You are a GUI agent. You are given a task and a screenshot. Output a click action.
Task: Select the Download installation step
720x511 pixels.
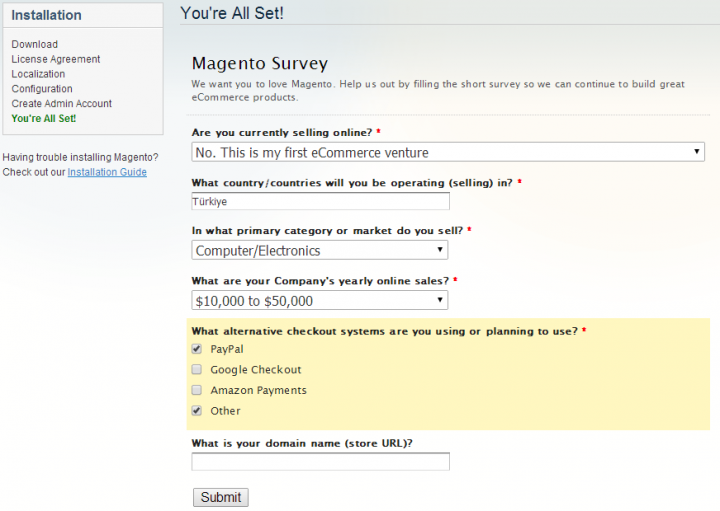[x=35, y=44]
